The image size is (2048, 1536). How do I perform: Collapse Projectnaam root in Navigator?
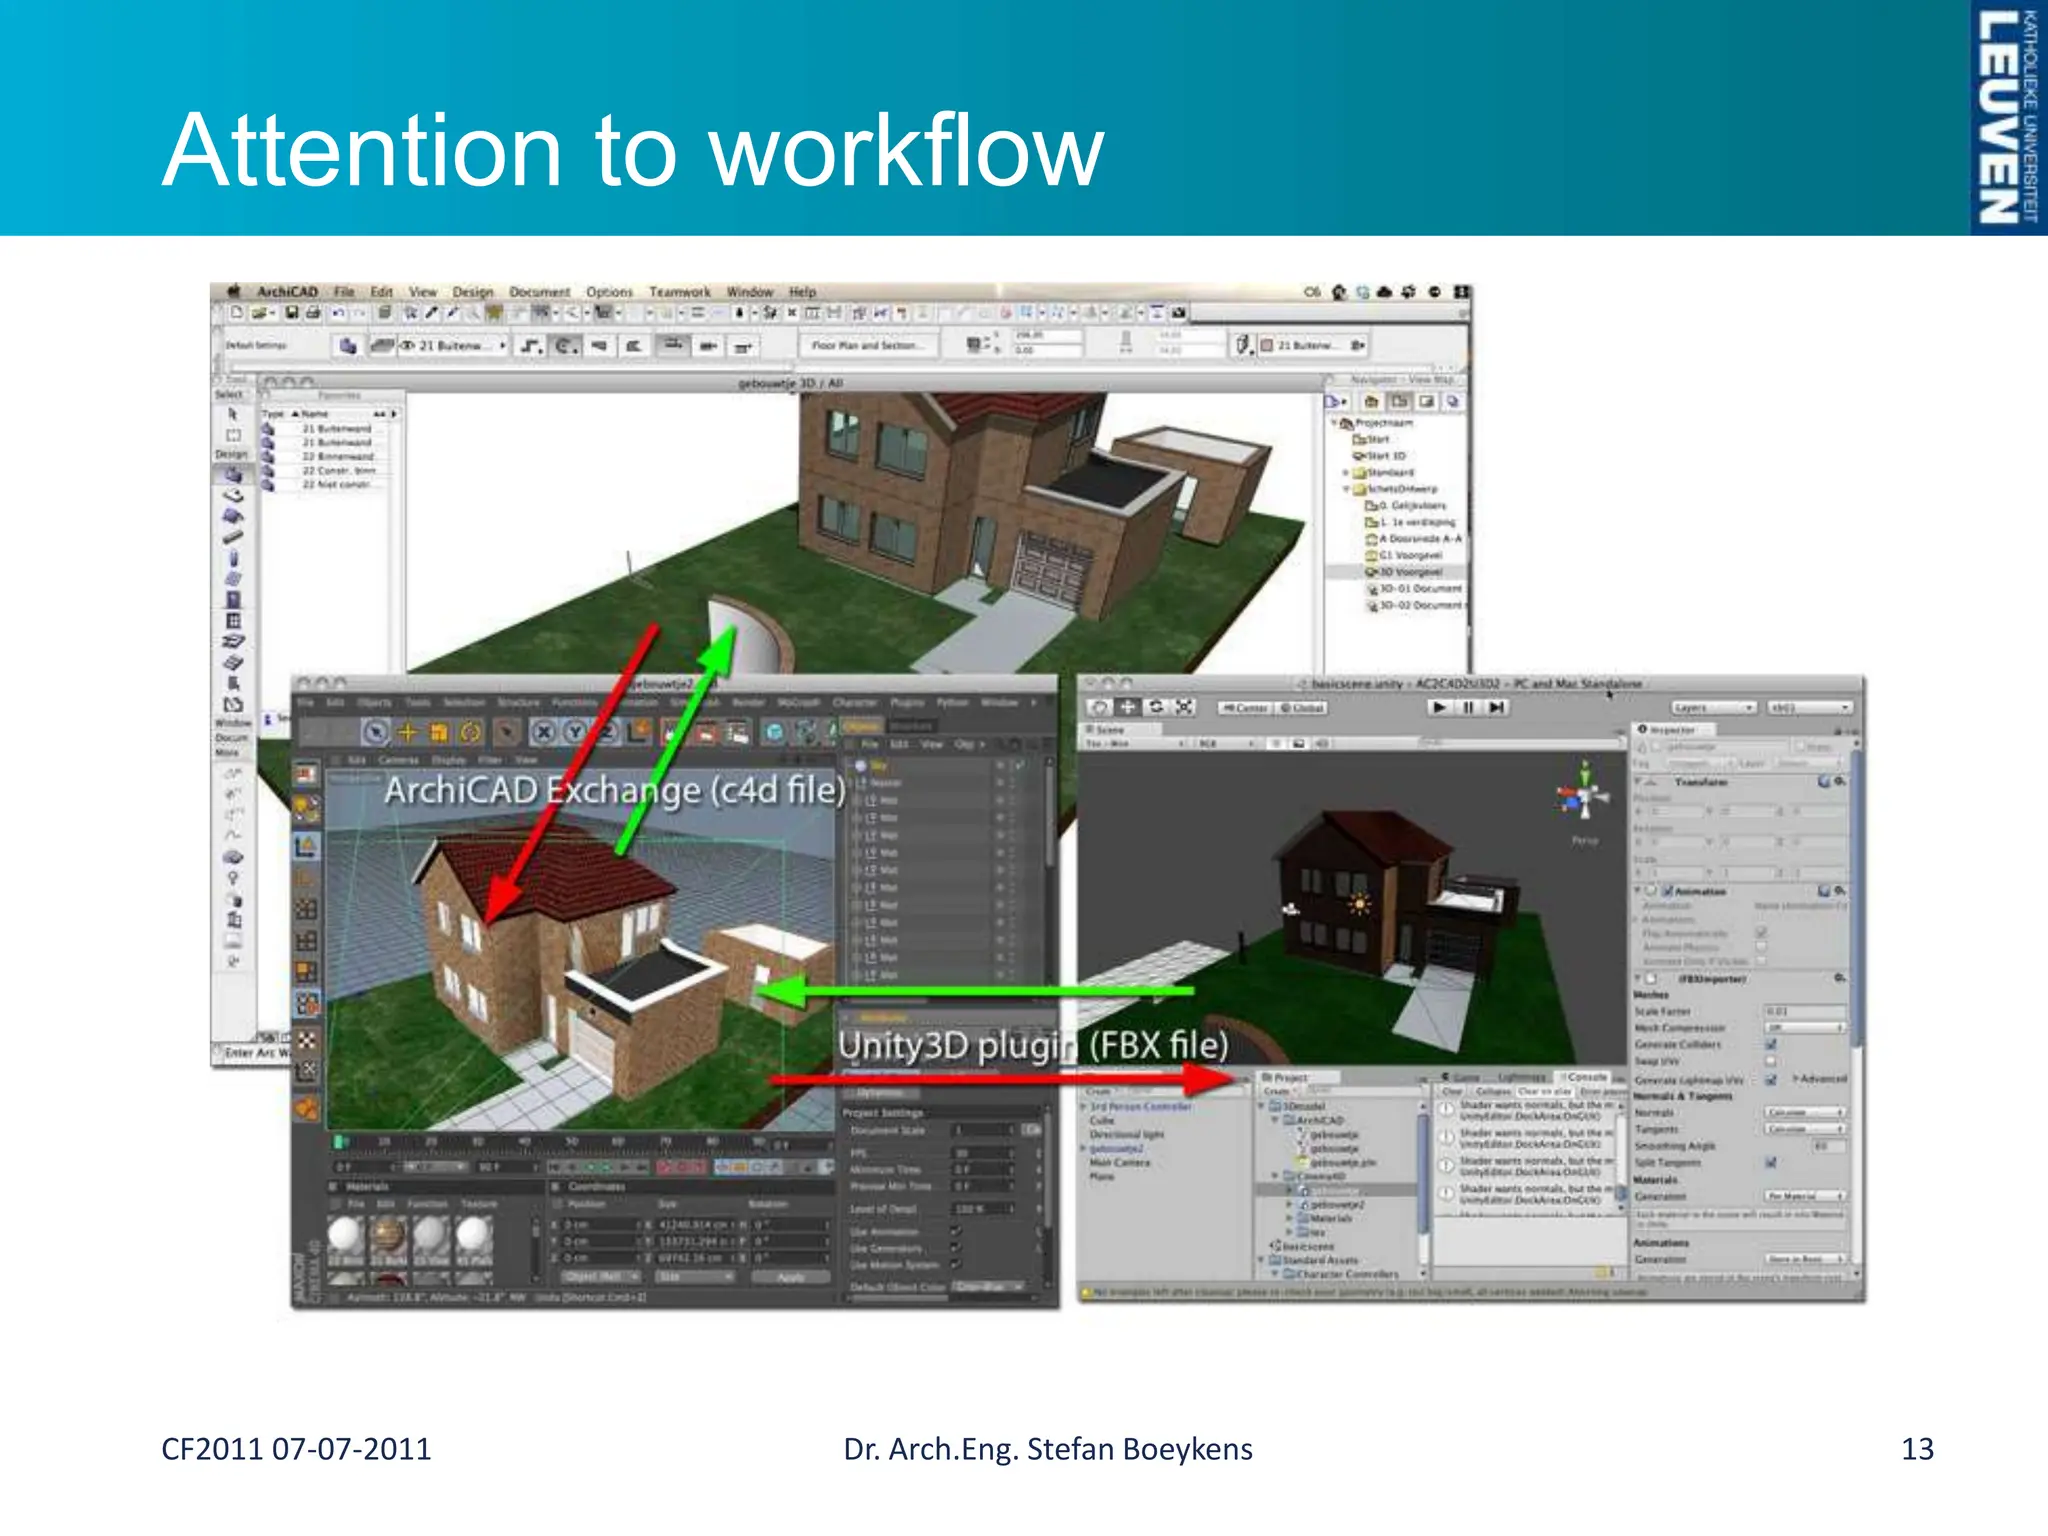1334,423
